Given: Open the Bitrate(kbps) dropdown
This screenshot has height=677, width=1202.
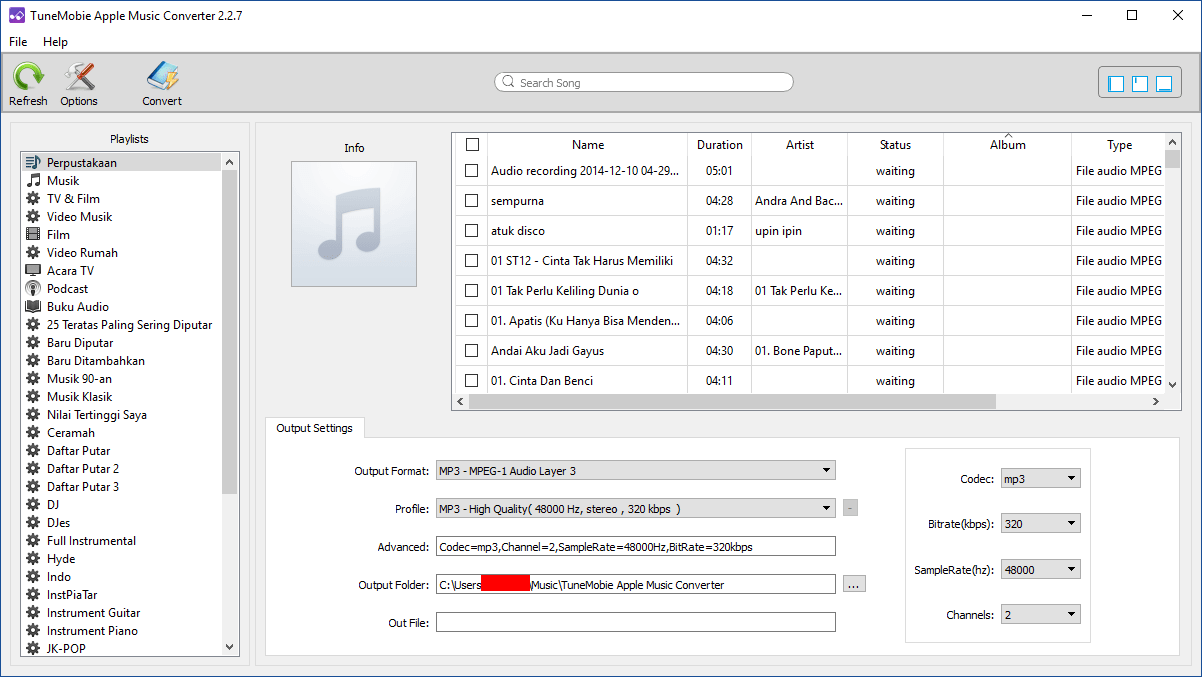Looking at the screenshot, I should click(1041, 523).
